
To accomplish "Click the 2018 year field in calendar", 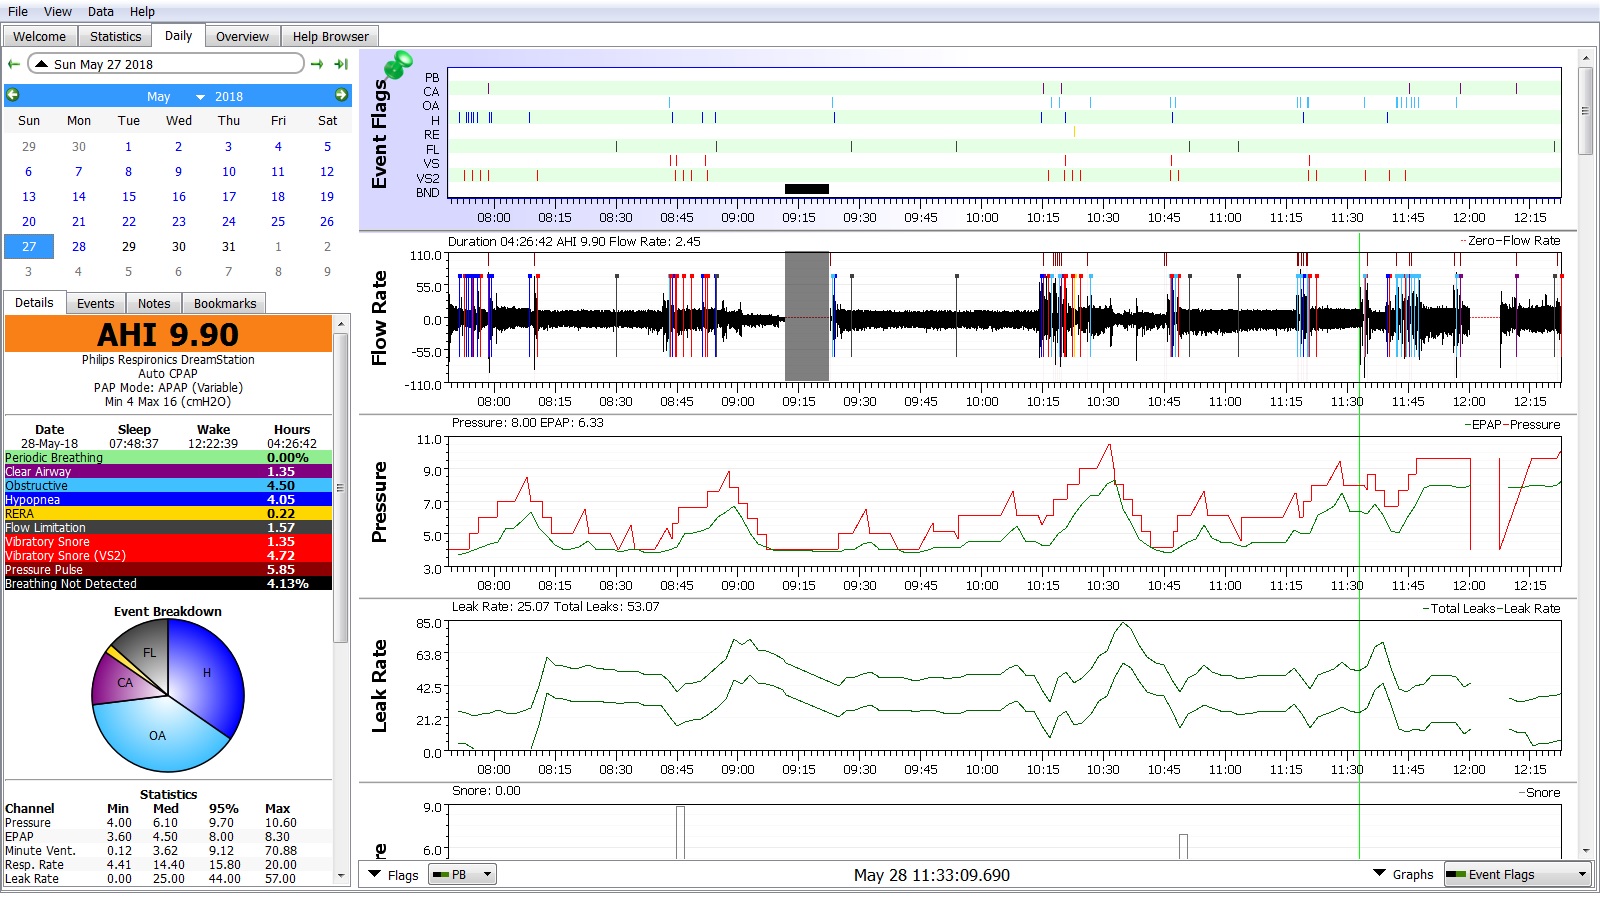I will tap(229, 96).
